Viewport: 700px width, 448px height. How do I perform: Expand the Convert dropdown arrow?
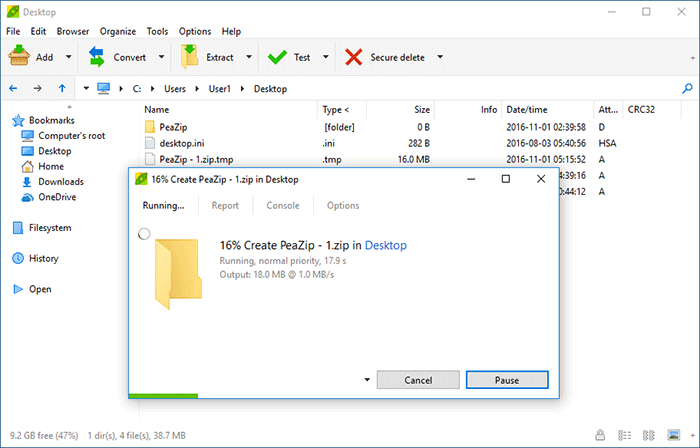click(162, 57)
